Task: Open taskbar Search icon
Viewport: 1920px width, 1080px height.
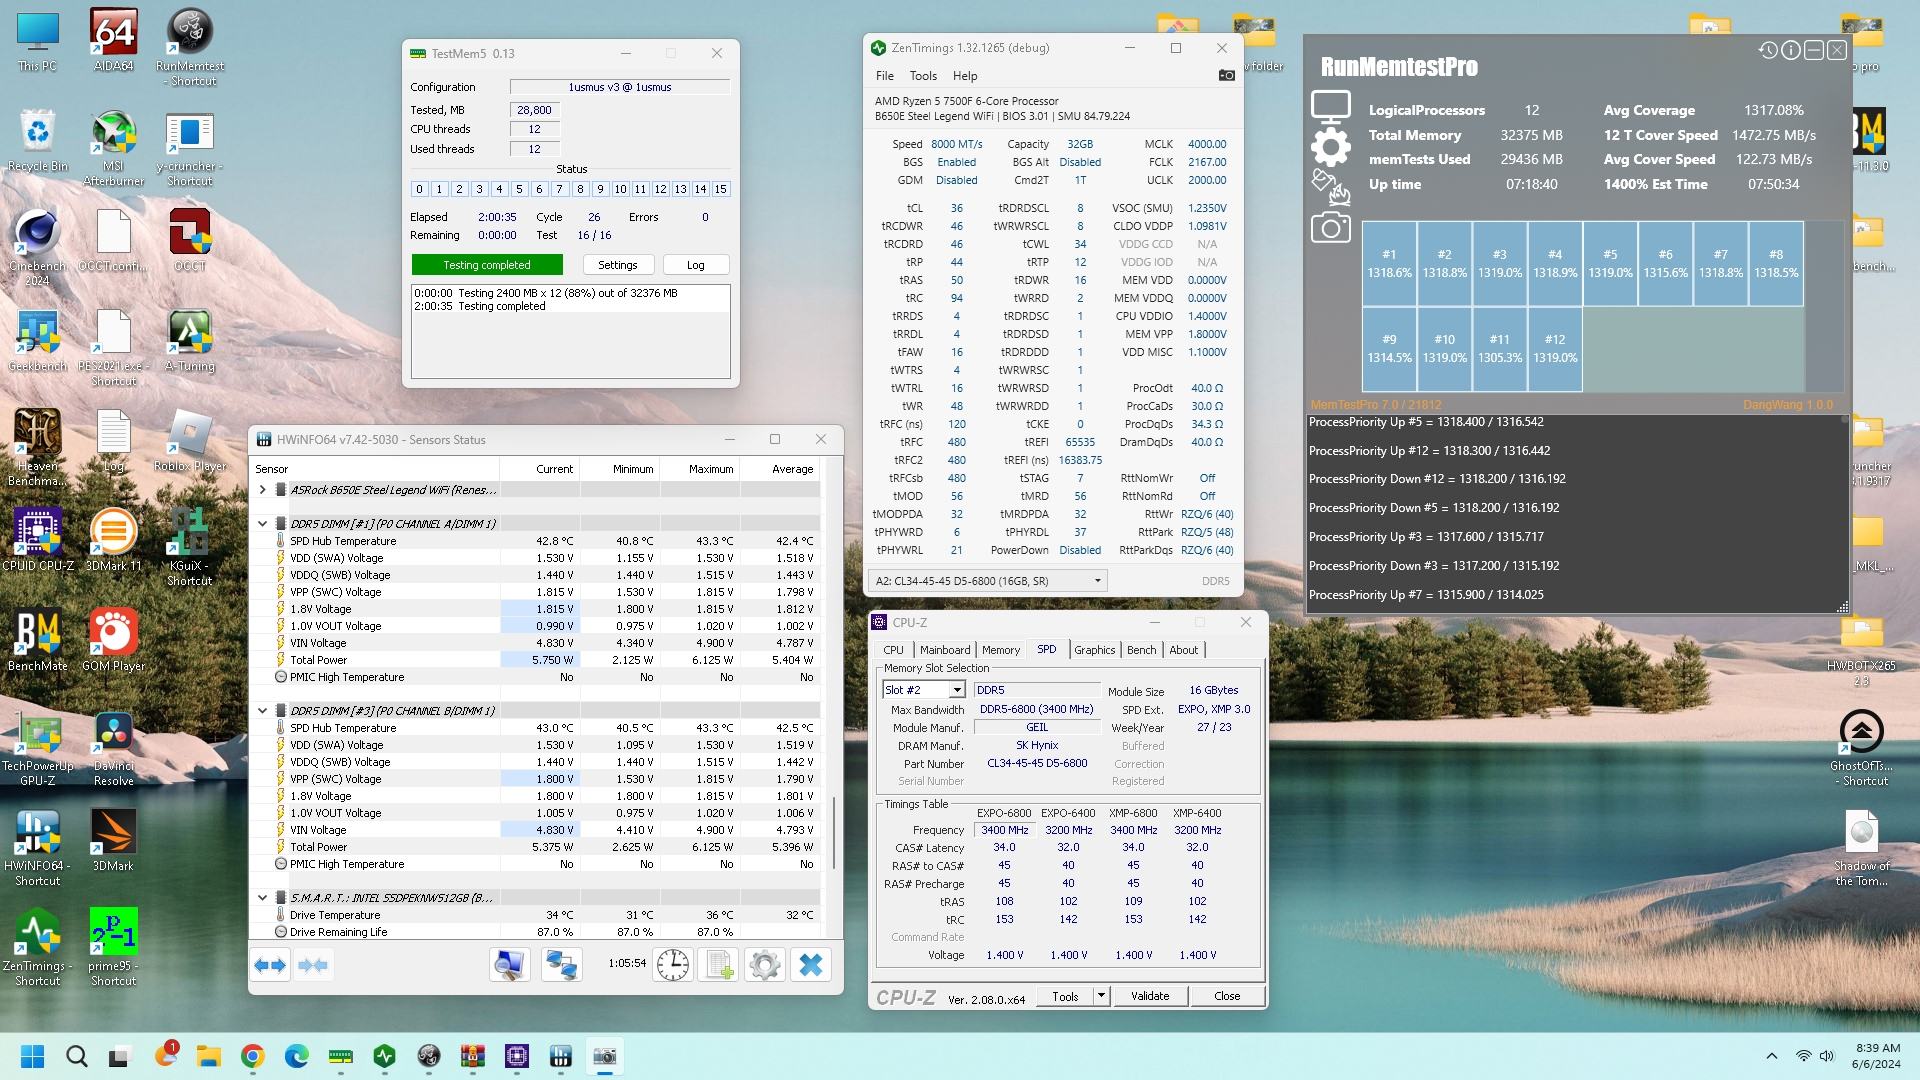Action: (76, 1056)
